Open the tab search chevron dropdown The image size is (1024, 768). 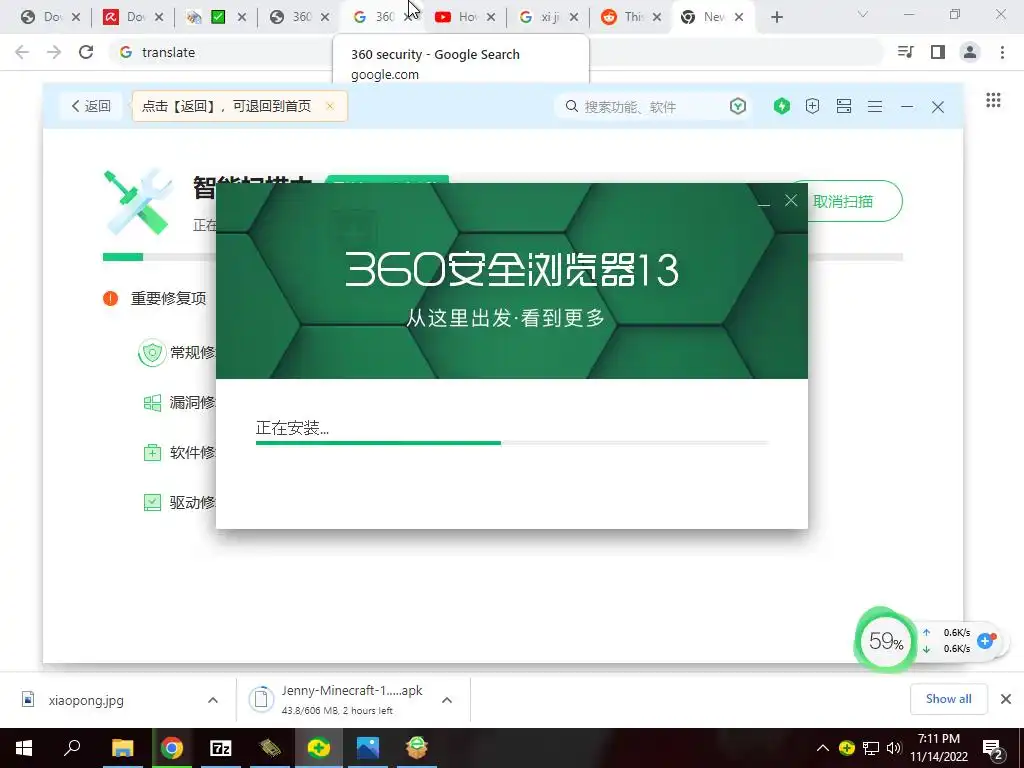coord(863,14)
